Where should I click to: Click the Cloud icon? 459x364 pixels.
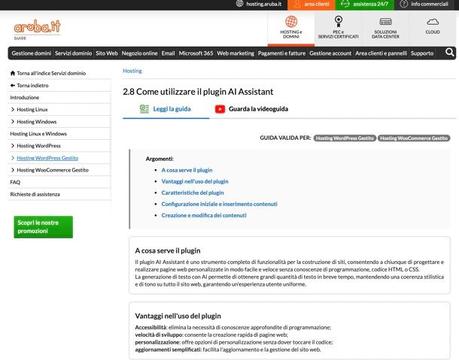433,22
